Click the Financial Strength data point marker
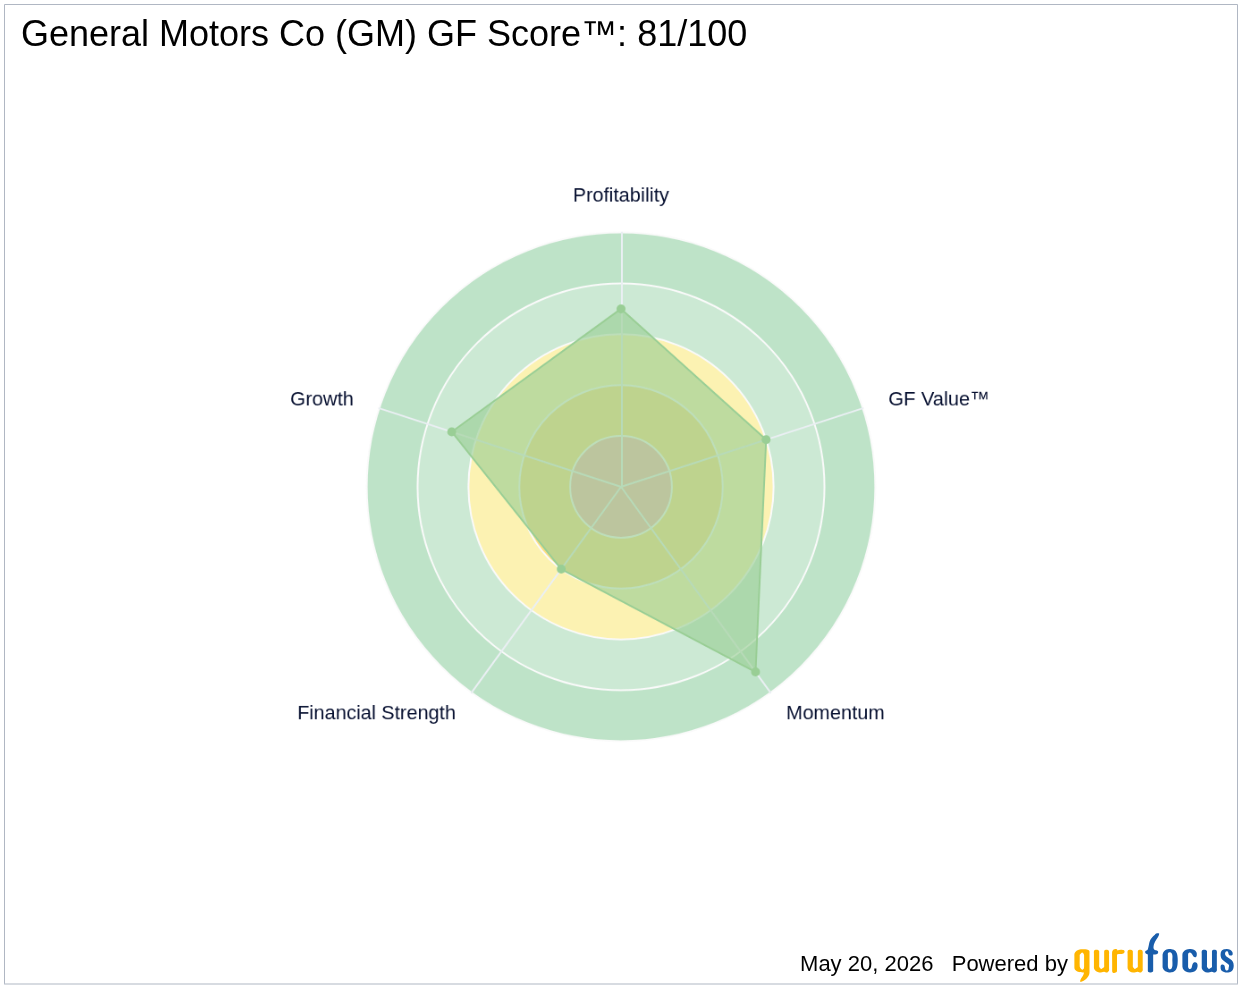The height and width of the screenshot is (988, 1242). [x=561, y=569]
